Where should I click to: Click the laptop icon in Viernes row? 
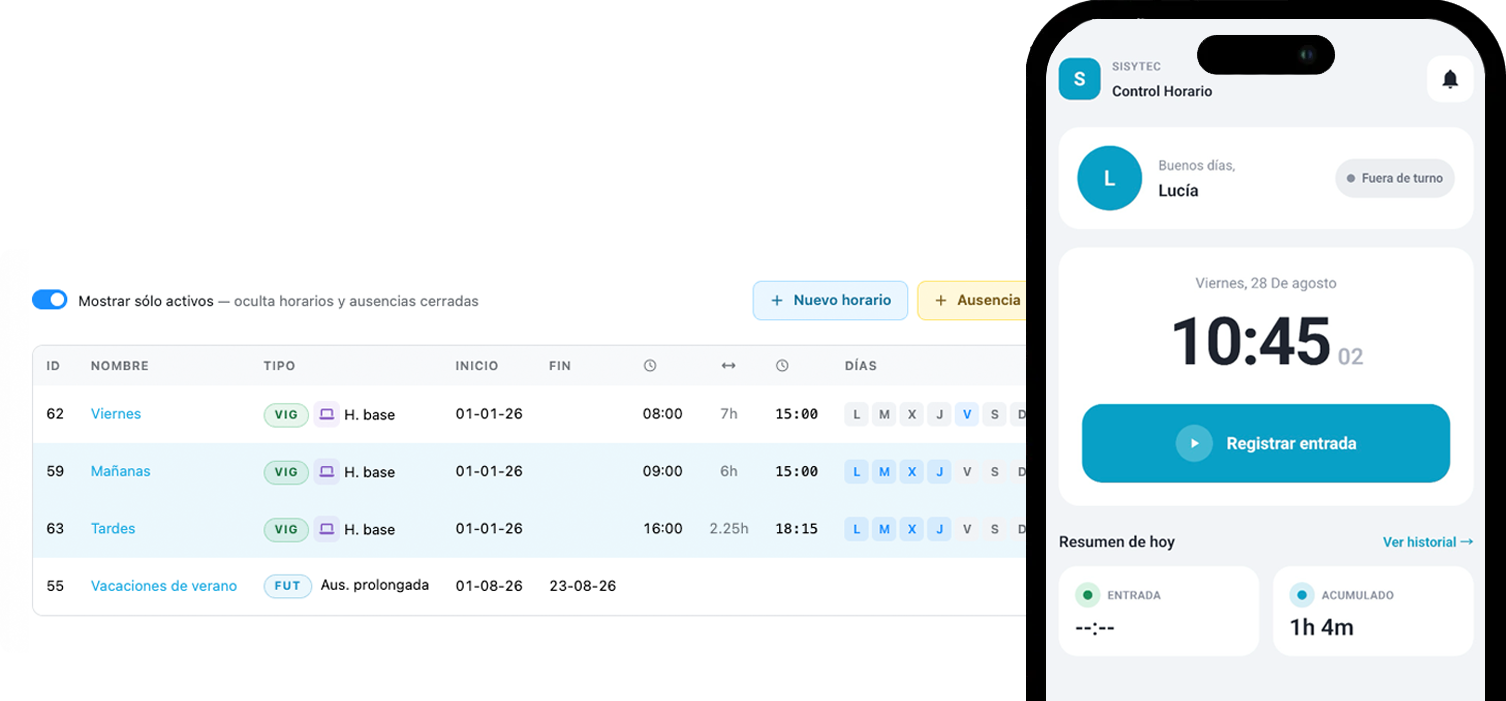(x=326, y=414)
